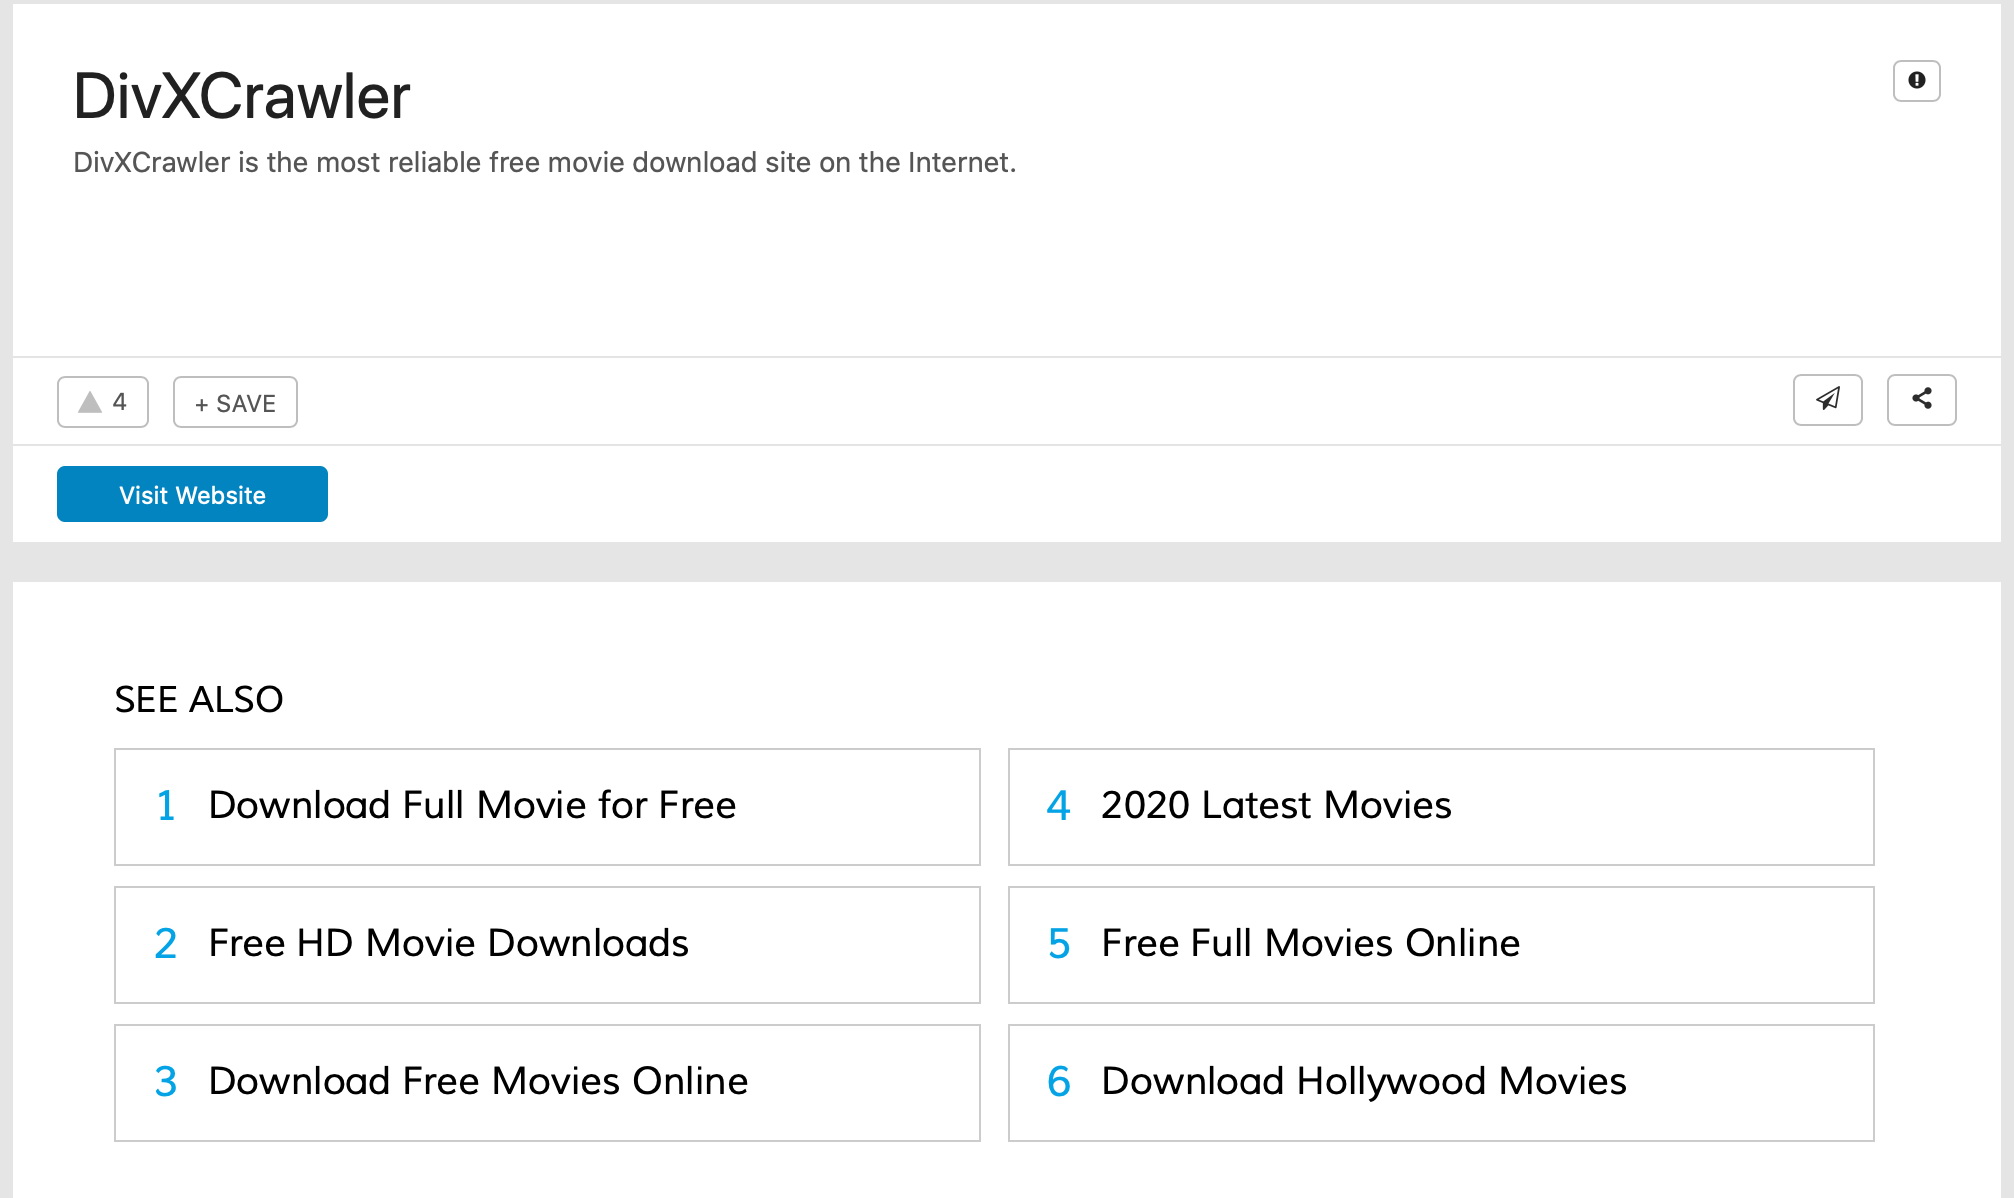Click the number 2 list marker
The image size is (2014, 1198).
click(x=166, y=944)
